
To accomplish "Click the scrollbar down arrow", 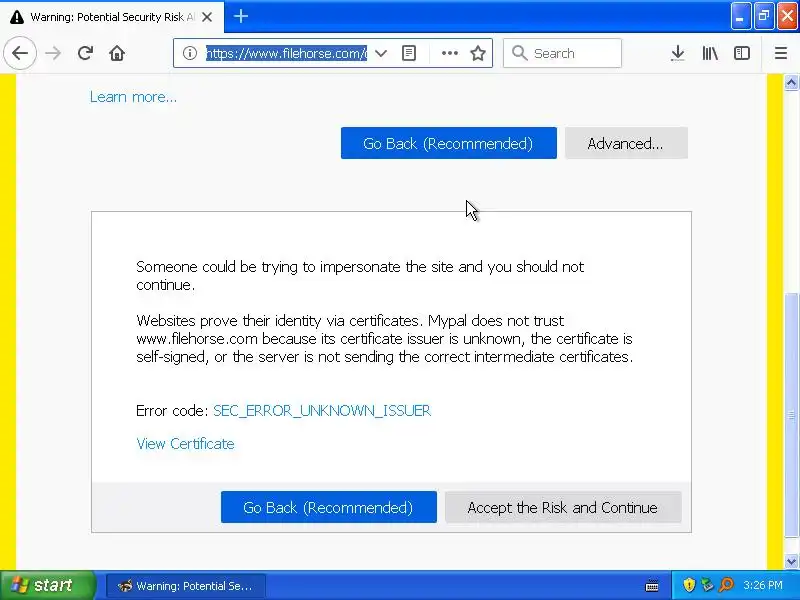I will (x=791, y=562).
